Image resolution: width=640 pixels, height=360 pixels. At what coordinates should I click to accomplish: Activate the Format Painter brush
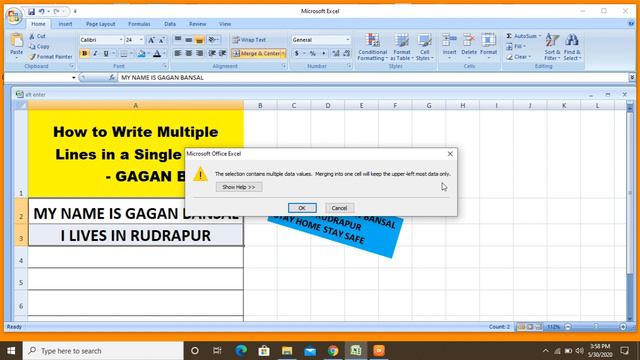(x=51, y=57)
